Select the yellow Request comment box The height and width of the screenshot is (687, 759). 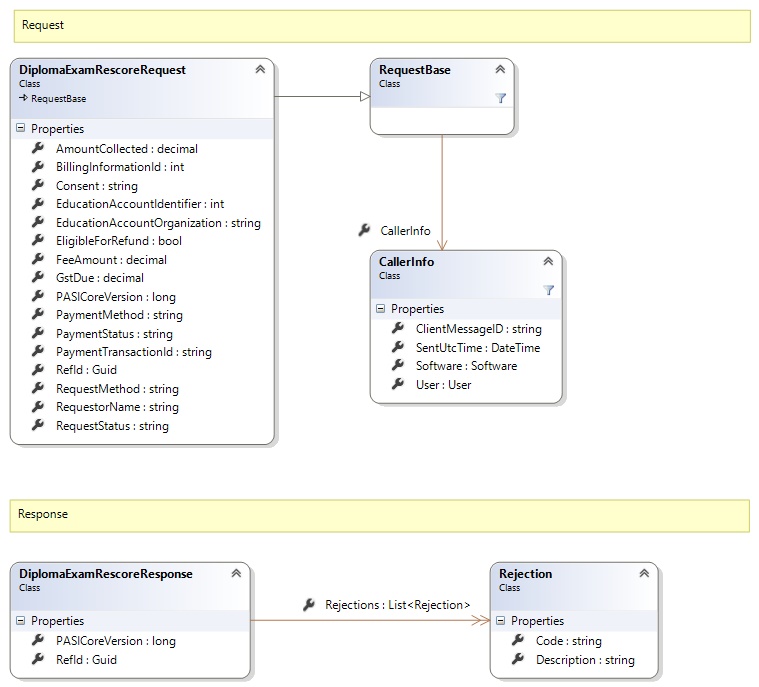click(x=381, y=26)
